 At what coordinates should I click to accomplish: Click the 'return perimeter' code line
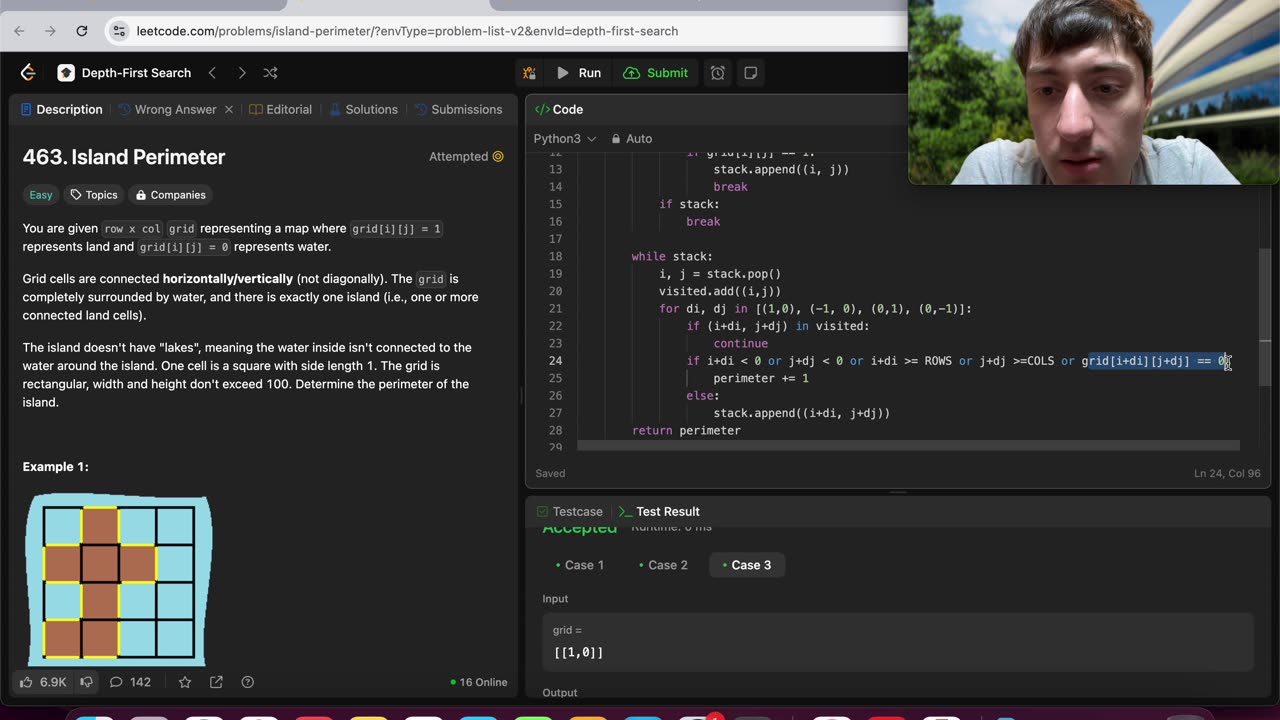(x=686, y=430)
